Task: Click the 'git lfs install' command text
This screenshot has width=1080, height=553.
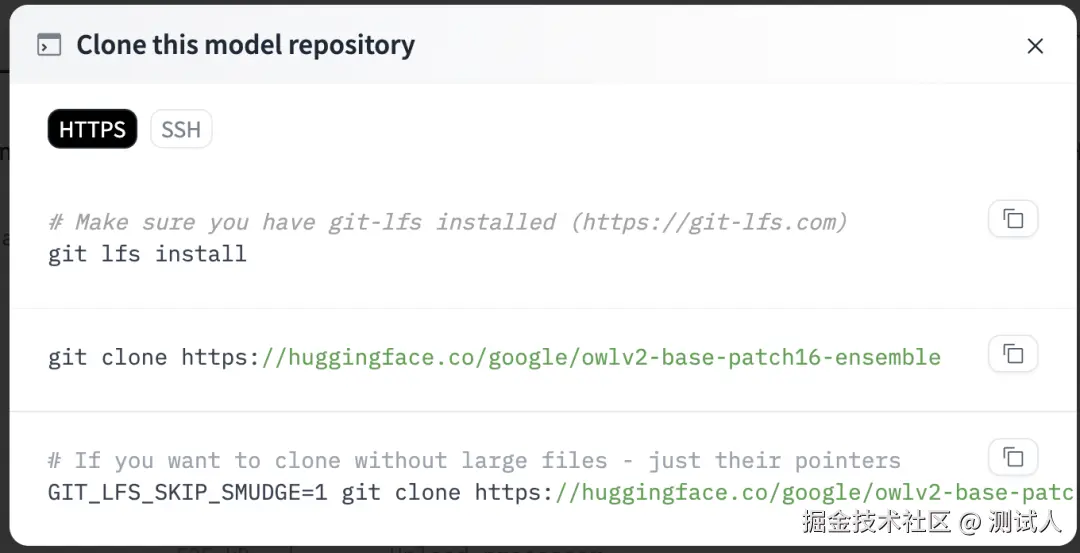Action: click(x=147, y=254)
